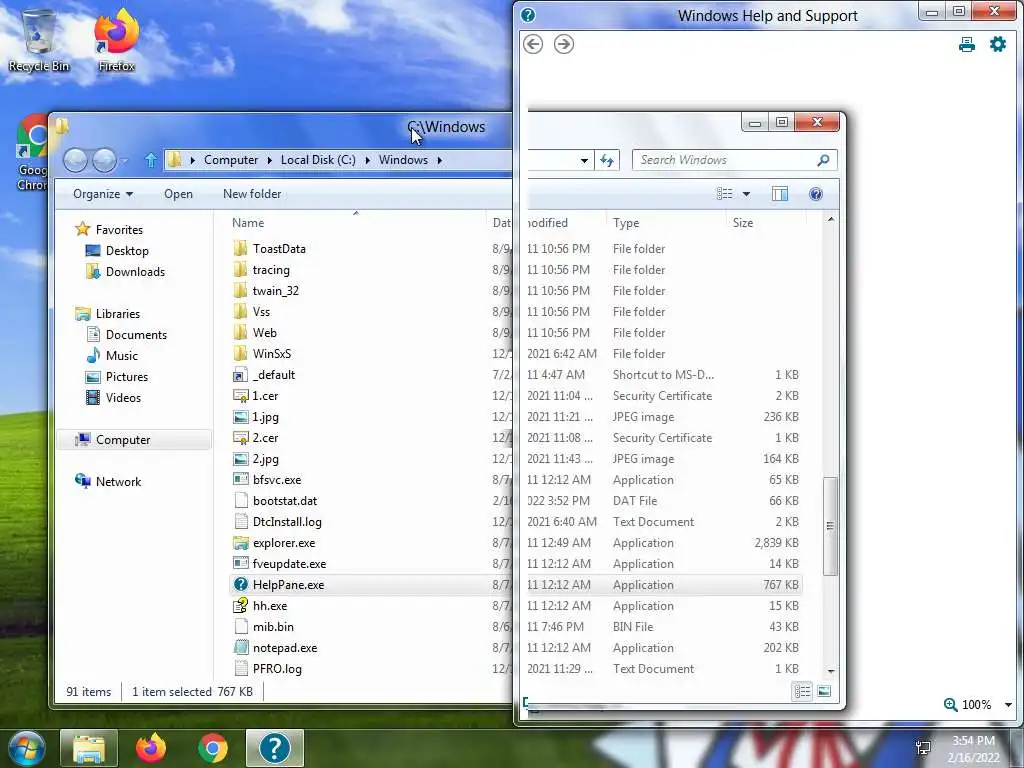Switch to details view in the status corner
1024x768 pixels.
[802, 691]
